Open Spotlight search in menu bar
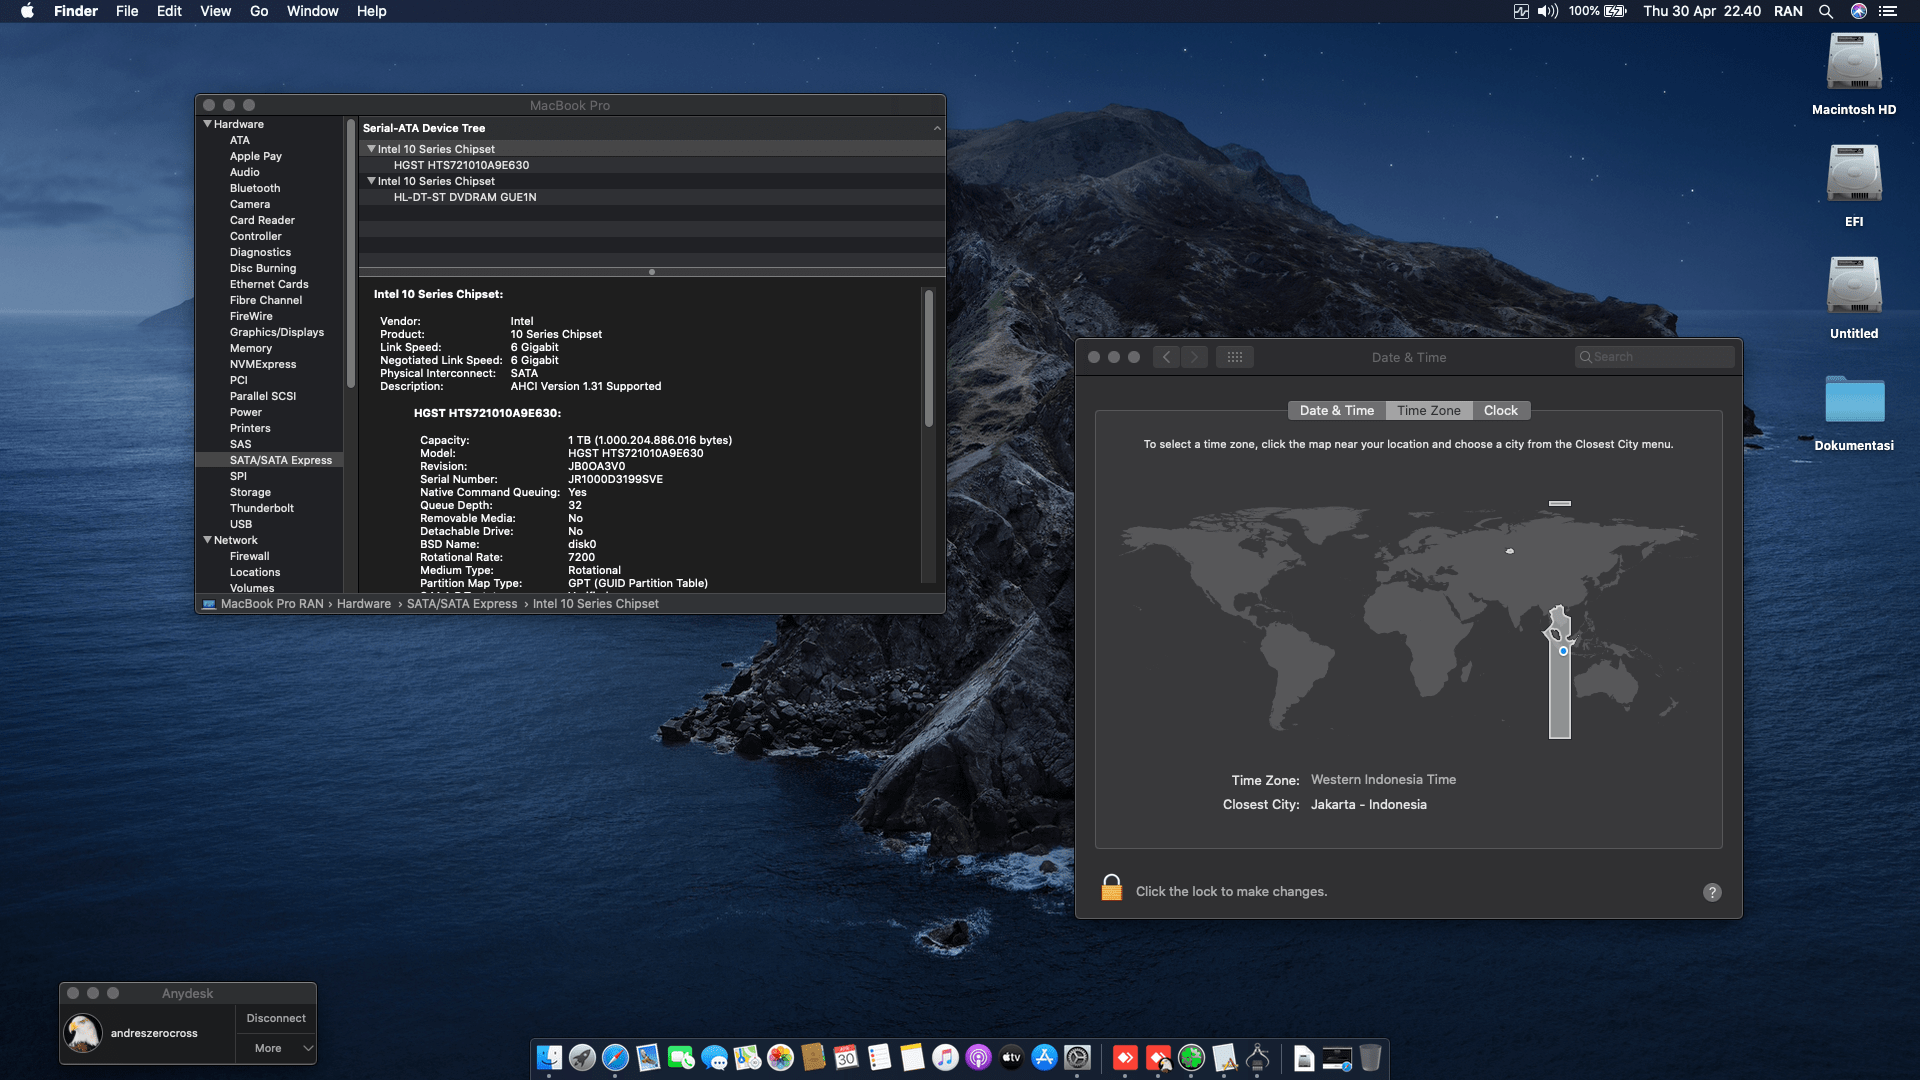1920x1080 pixels. (x=1825, y=11)
